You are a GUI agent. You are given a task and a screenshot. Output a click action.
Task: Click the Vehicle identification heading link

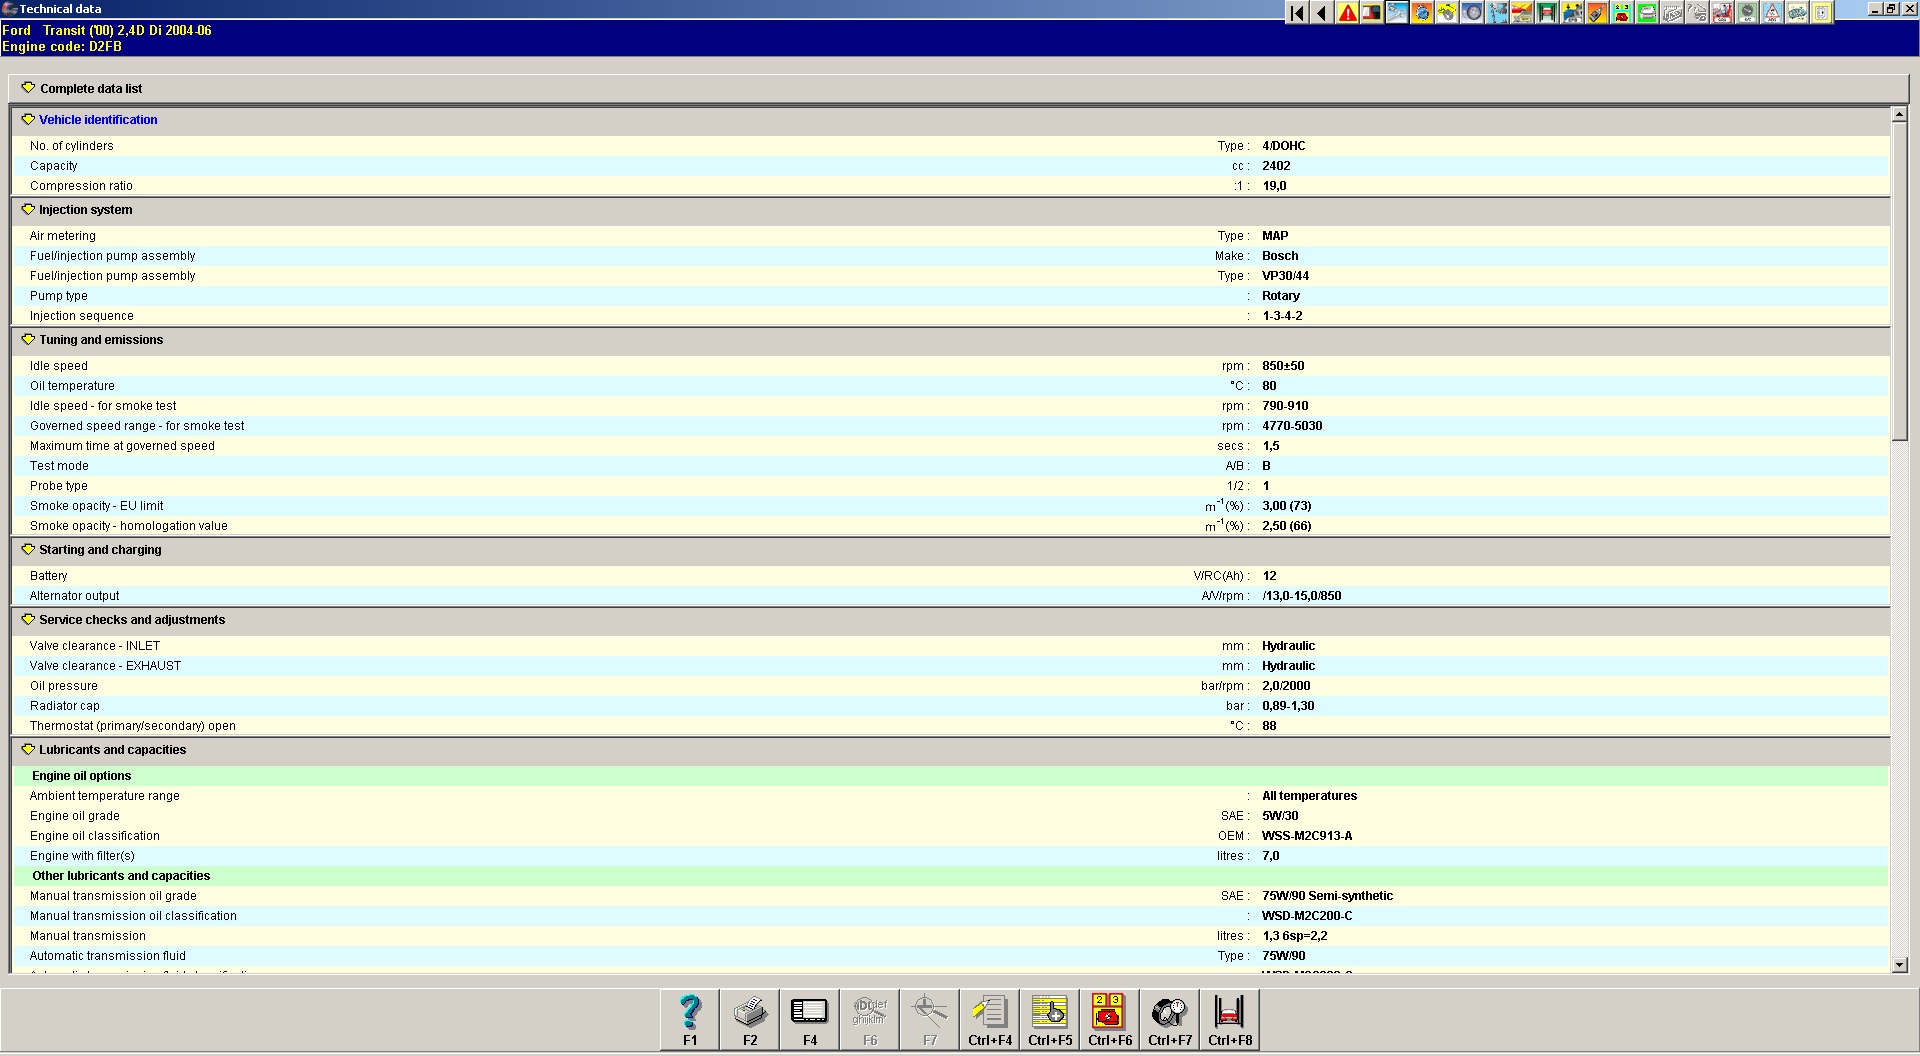(98, 120)
